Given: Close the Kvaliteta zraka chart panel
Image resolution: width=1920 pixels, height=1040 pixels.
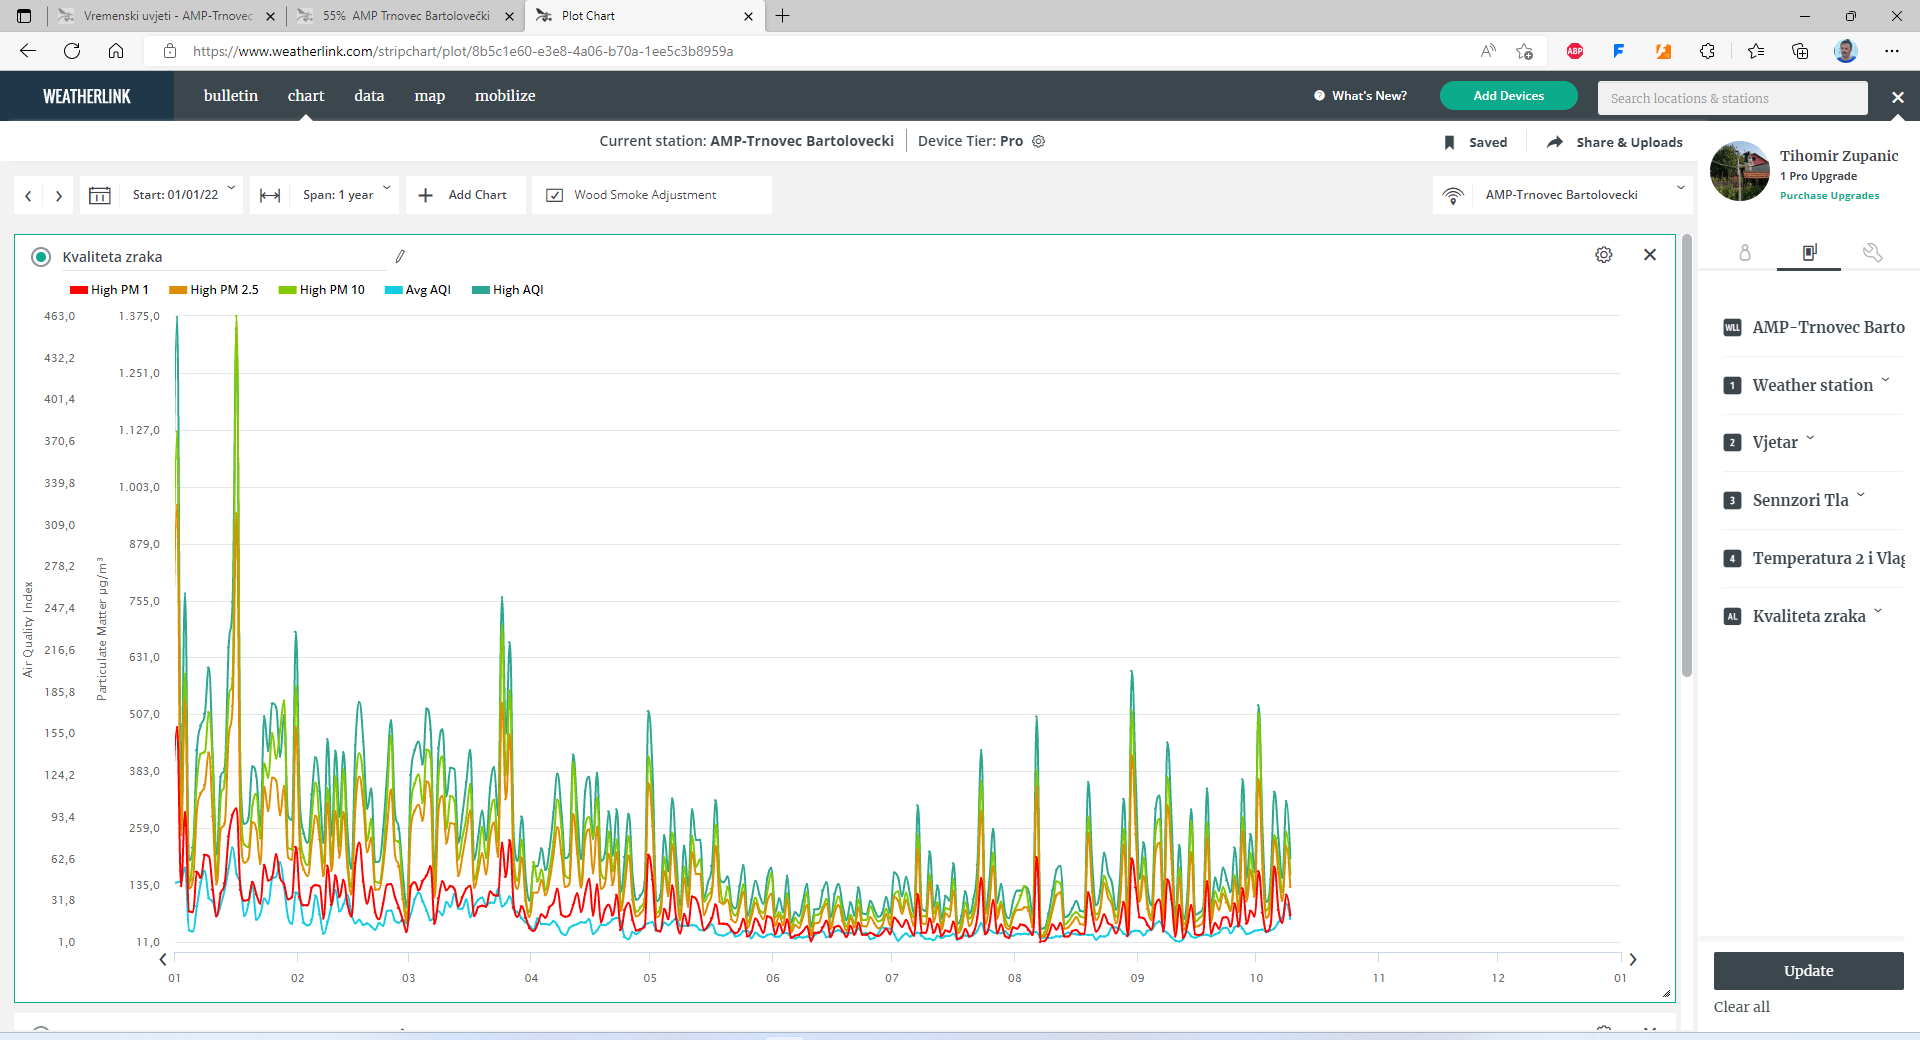Looking at the screenshot, I should pyautogui.click(x=1650, y=255).
